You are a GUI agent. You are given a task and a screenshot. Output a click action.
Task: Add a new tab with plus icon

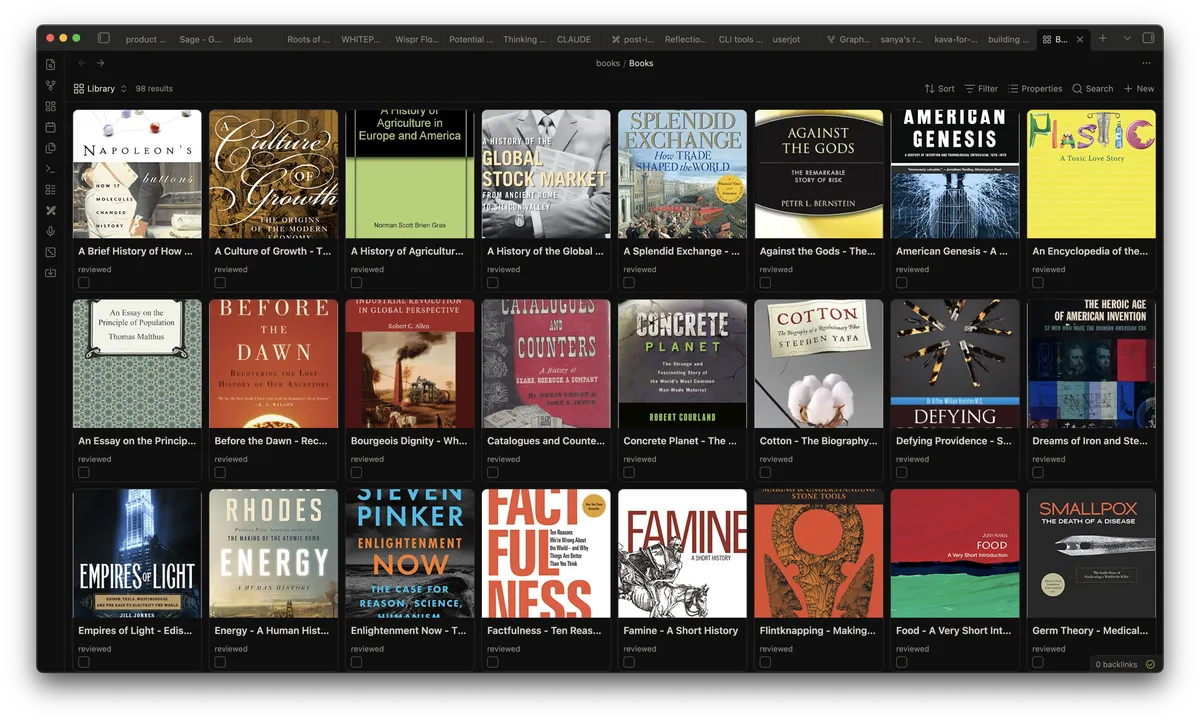point(1103,39)
